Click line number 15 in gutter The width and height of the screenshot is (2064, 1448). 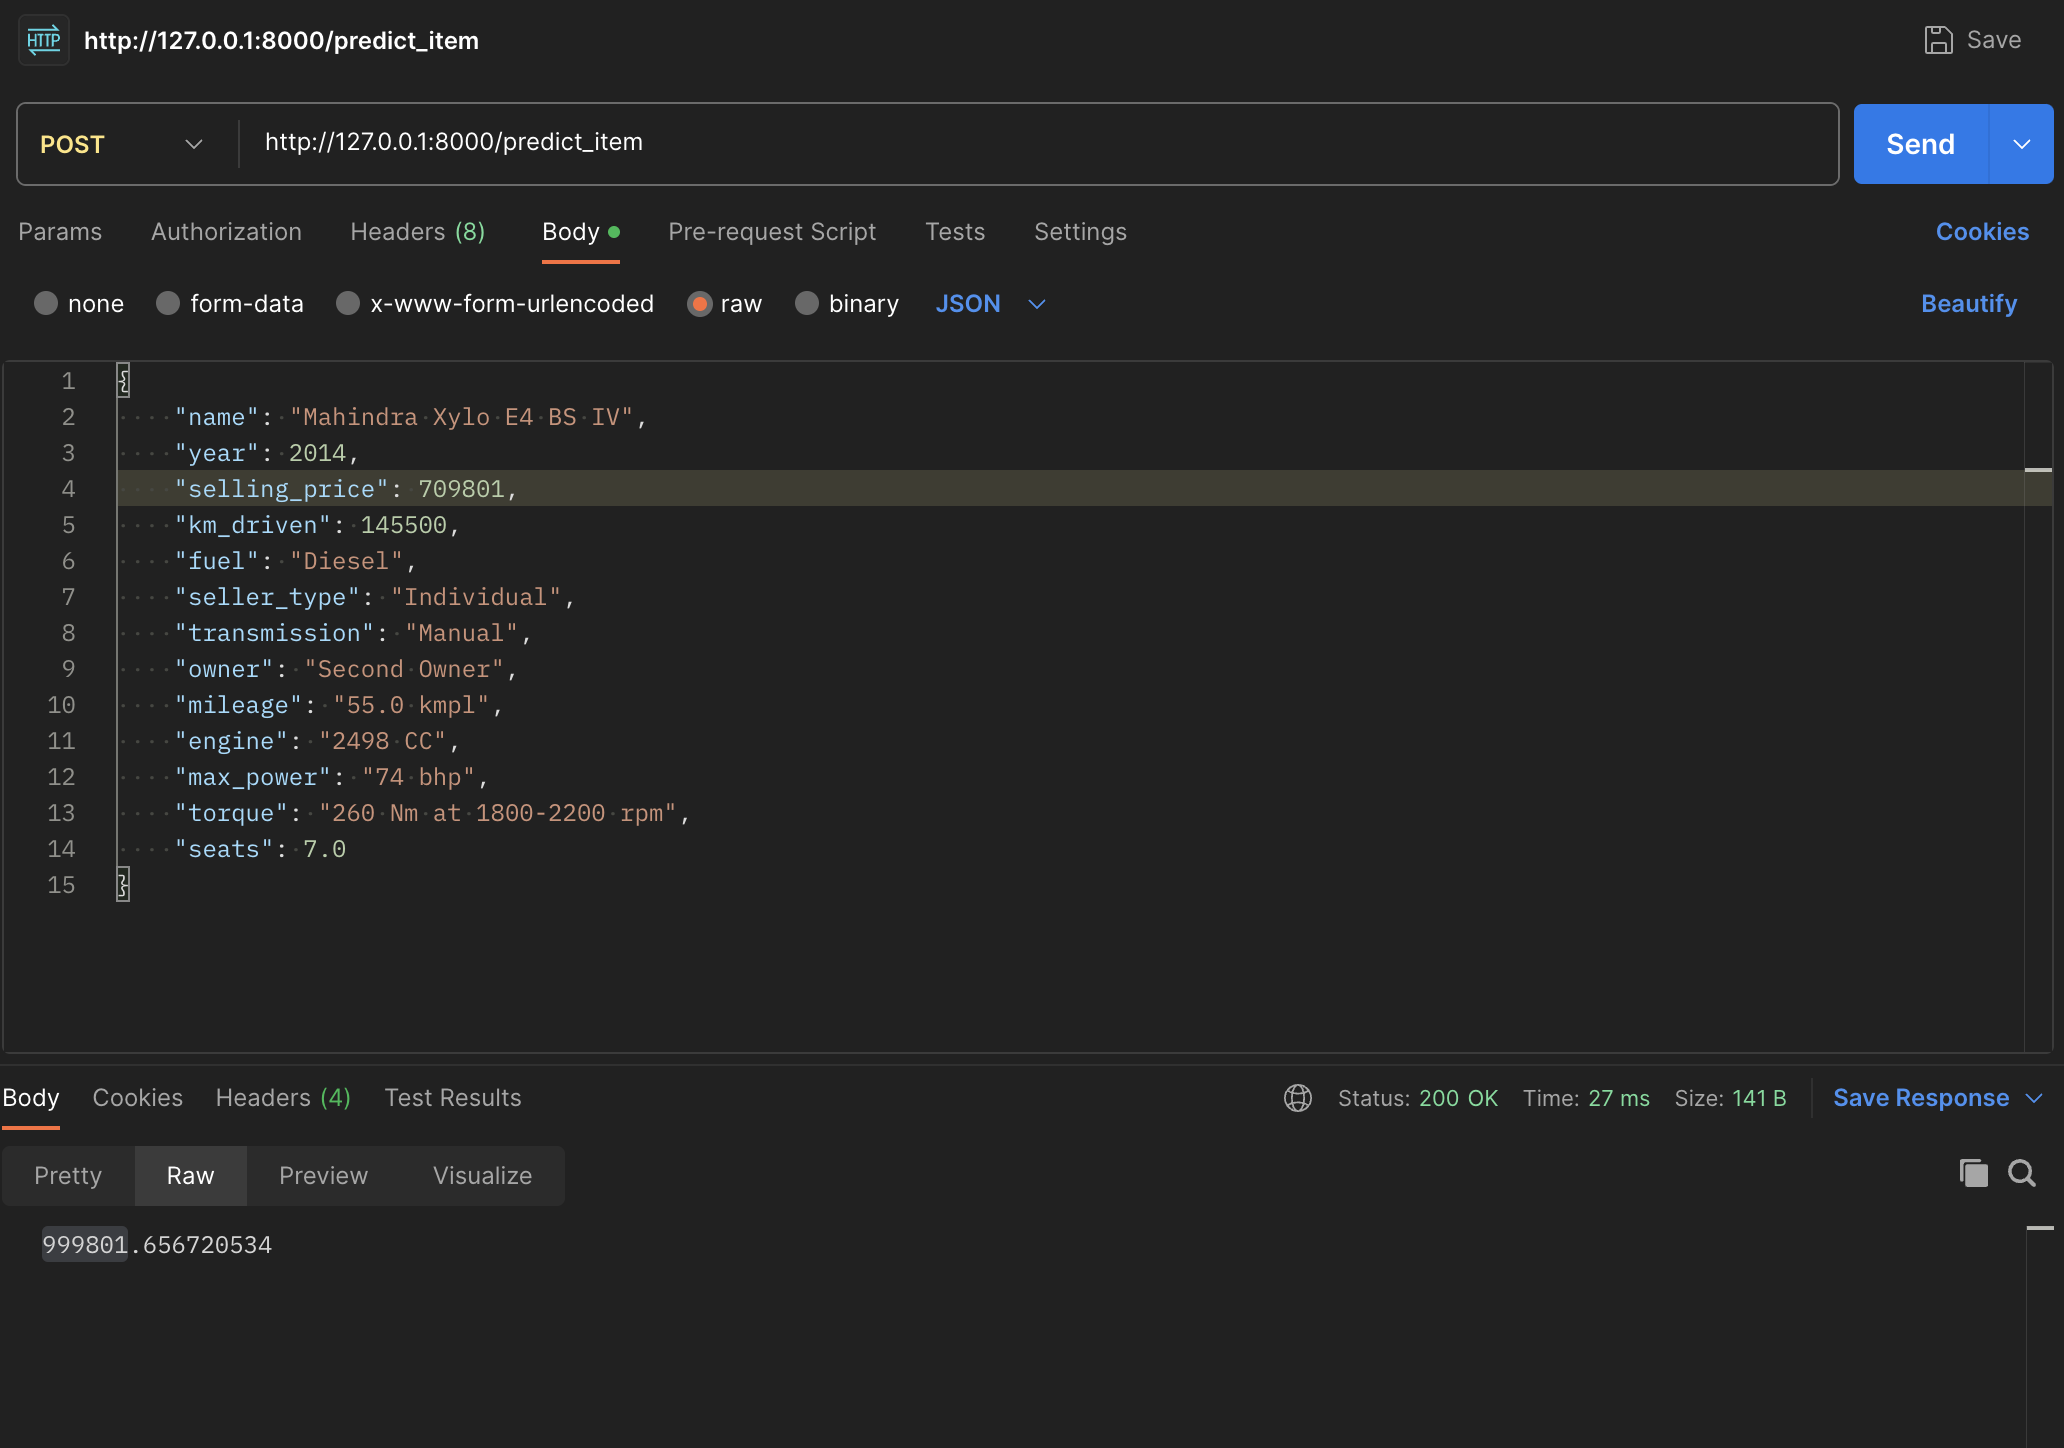pyautogui.click(x=61, y=885)
